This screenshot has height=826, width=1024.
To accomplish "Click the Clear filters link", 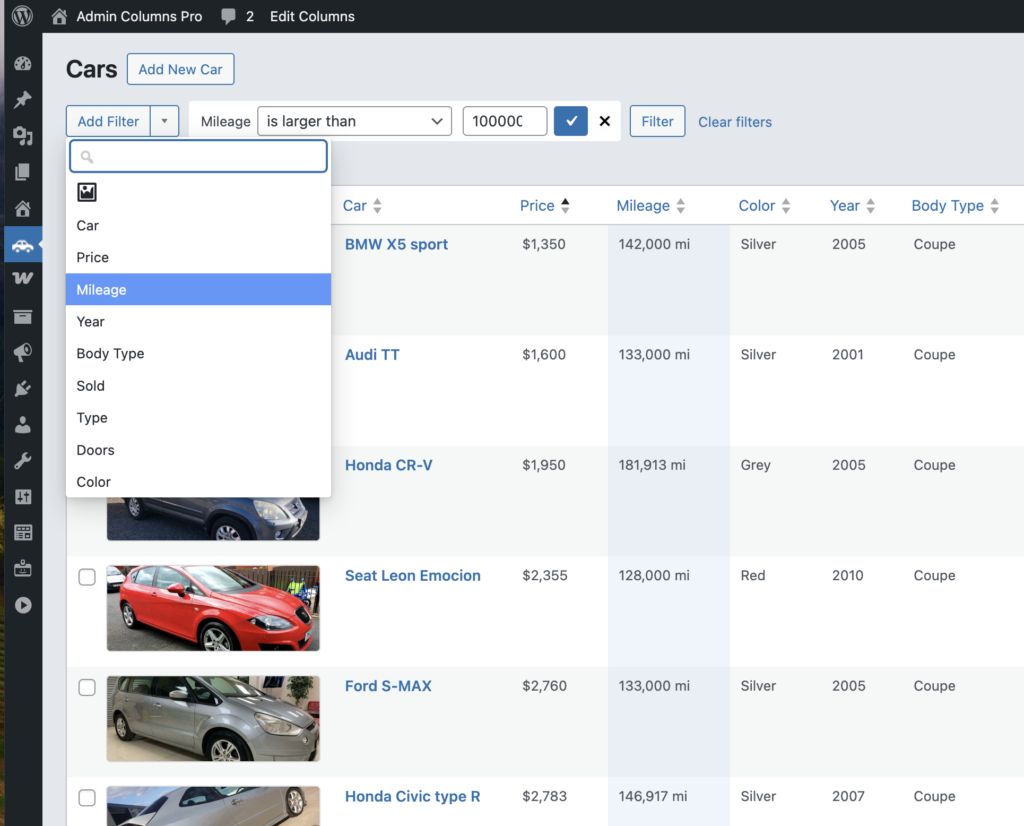I will pyautogui.click(x=735, y=122).
